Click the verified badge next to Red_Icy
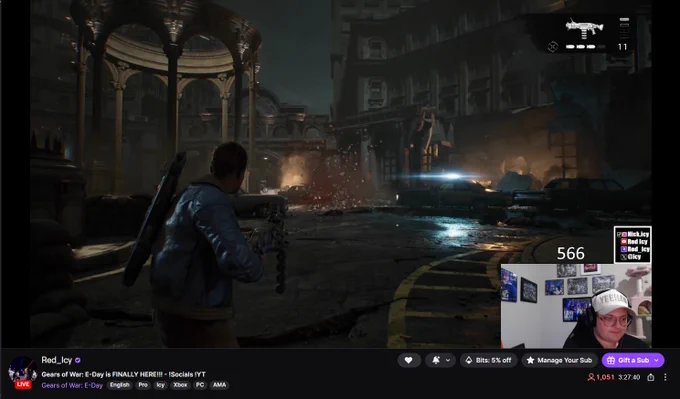The width and height of the screenshot is (680, 399). pyautogui.click(x=78, y=360)
